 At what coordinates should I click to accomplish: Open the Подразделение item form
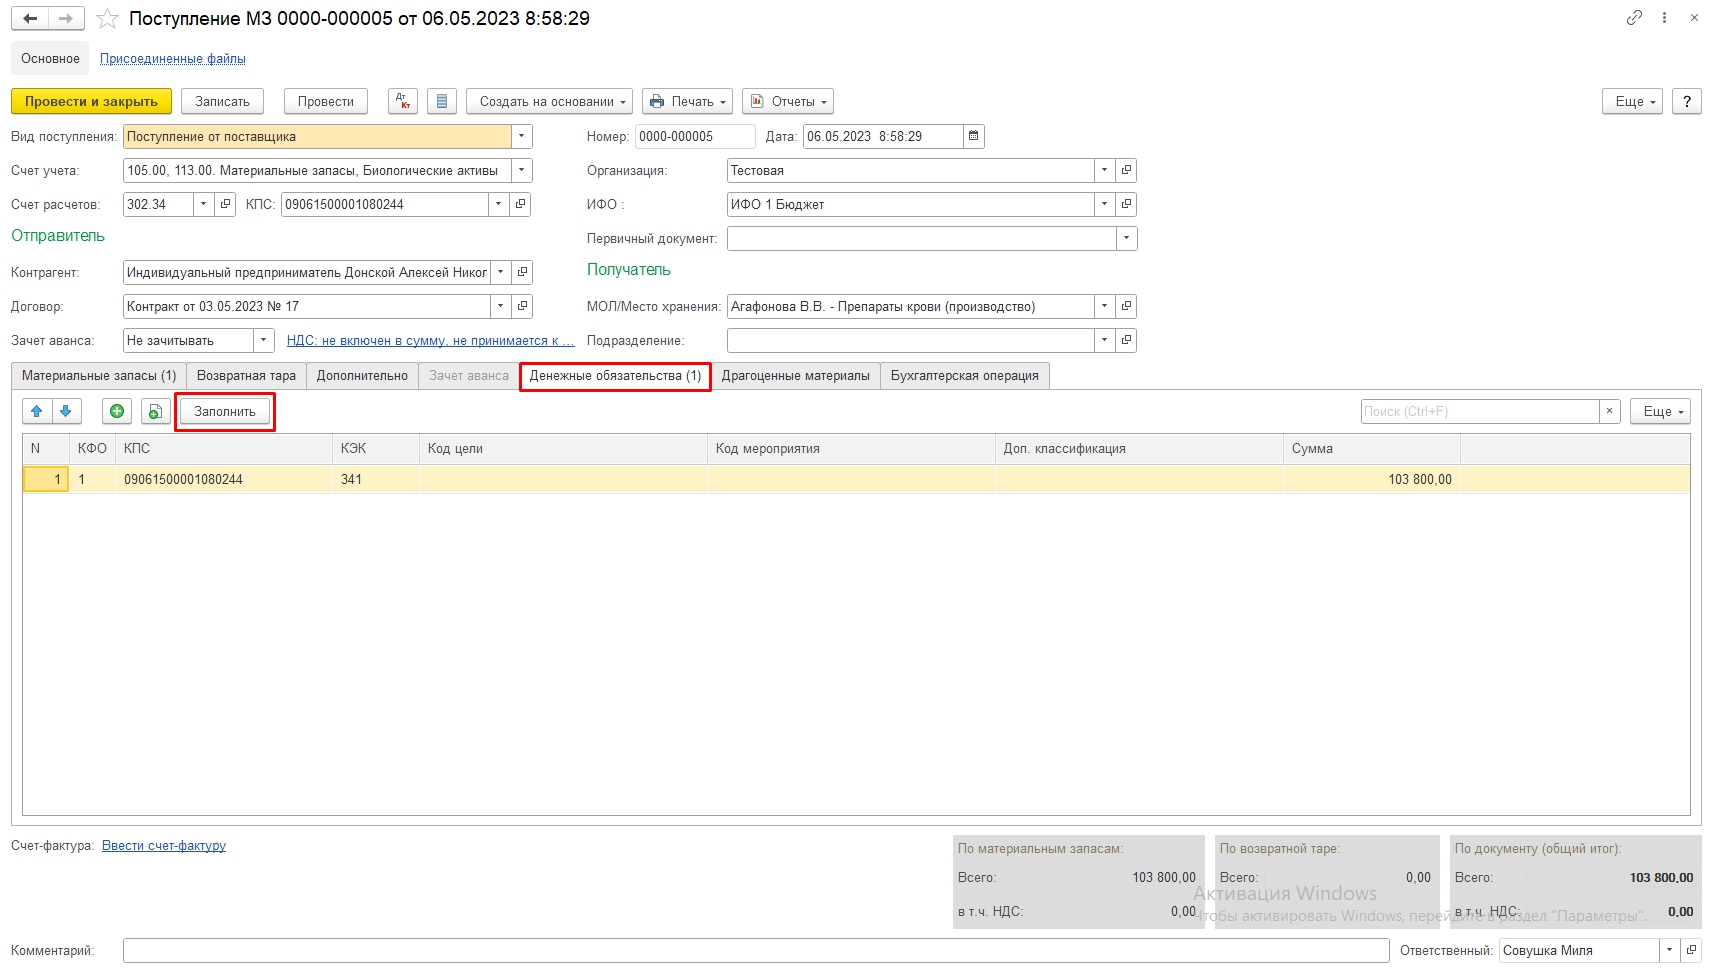coord(1126,340)
